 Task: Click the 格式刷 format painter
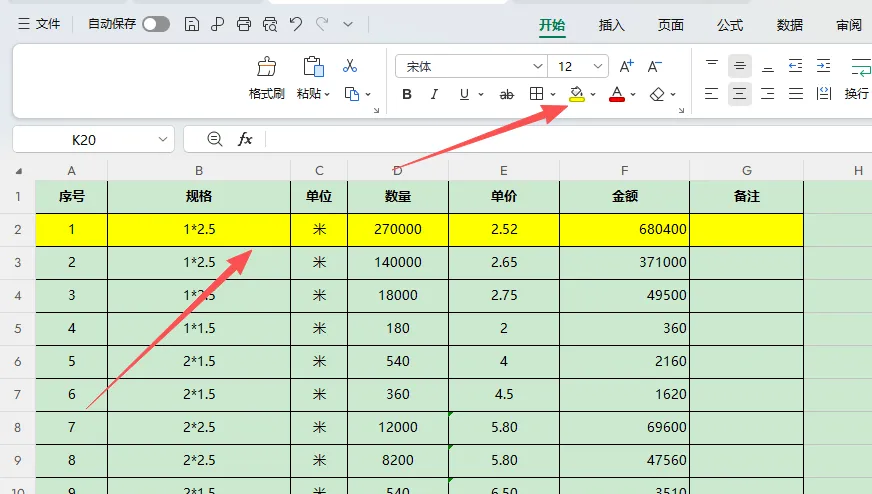click(266, 78)
